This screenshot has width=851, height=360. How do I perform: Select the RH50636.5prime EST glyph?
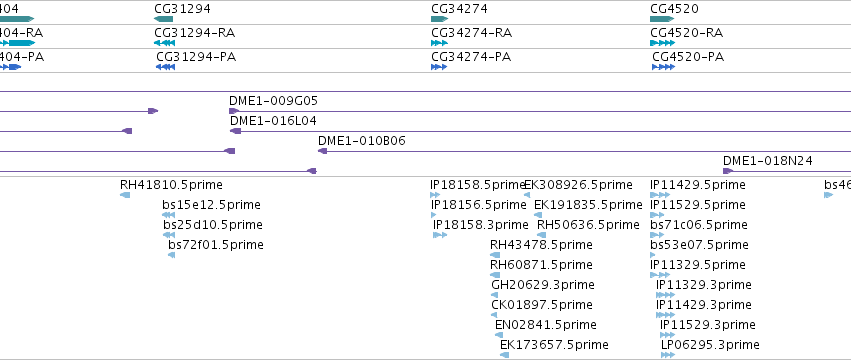(541, 235)
